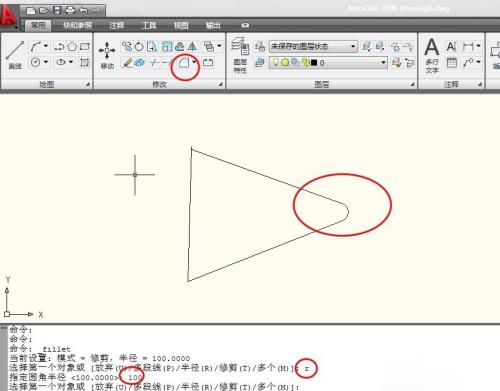Select the Multileader tool
This screenshot has height=391, width=500.
468,62
